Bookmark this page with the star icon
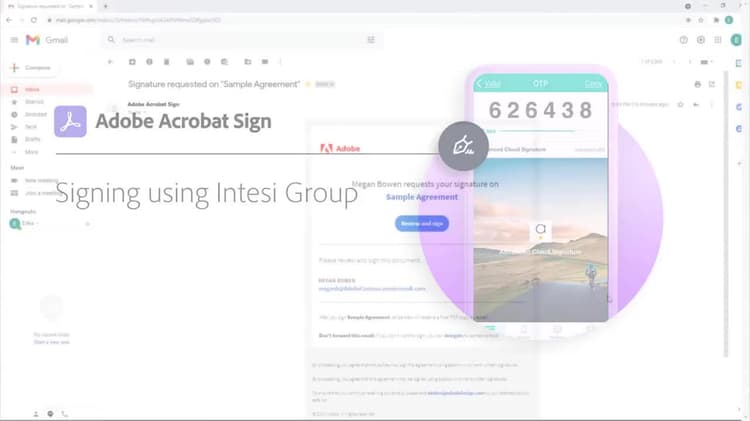Screen dimensions: 750x421 (701, 20)
